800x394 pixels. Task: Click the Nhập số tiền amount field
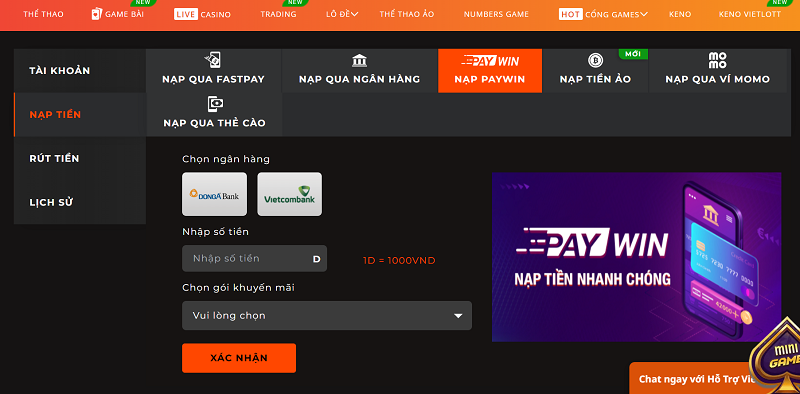tap(255, 258)
